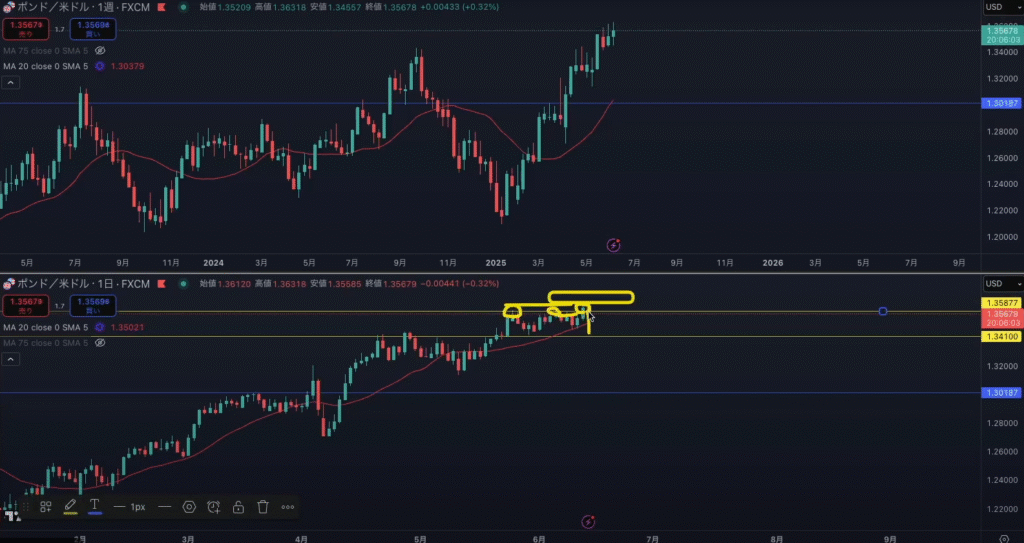This screenshot has height=543, width=1024.
Task: Collapse indicator legend on daily chart
Action: pos(10,359)
